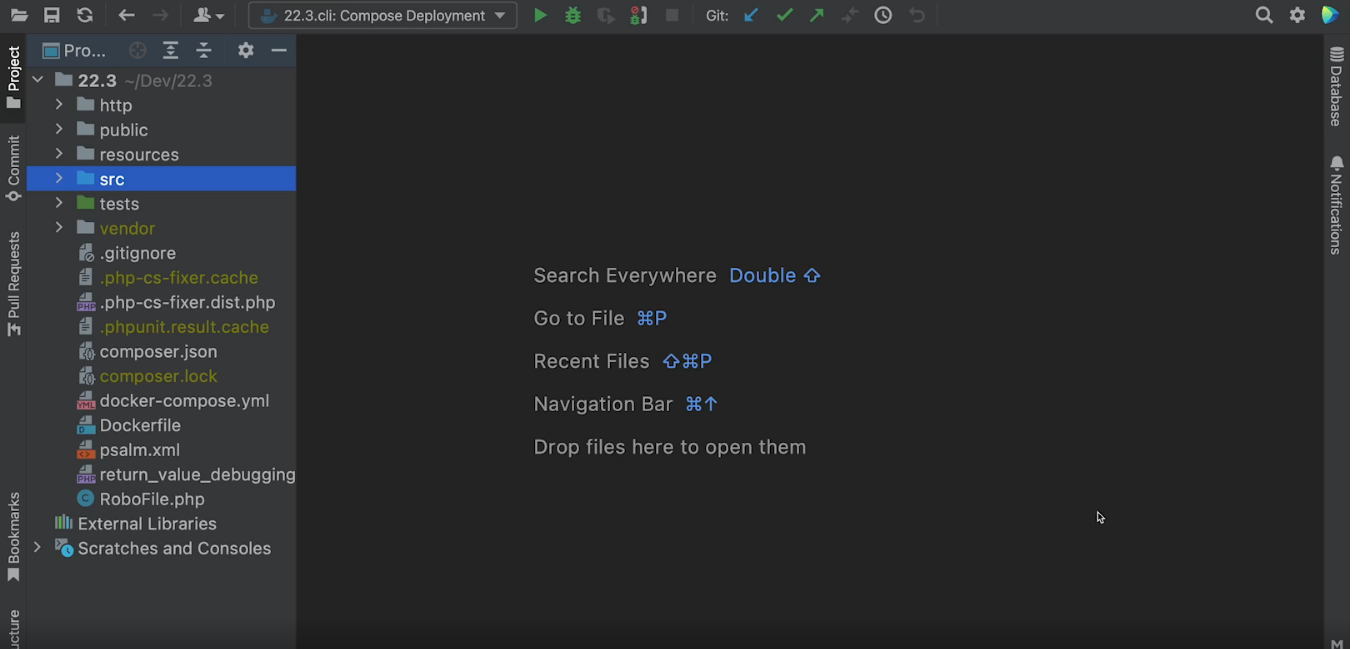
Task: Collapse all nodes in the Project panel
Action: pos(204,50)
